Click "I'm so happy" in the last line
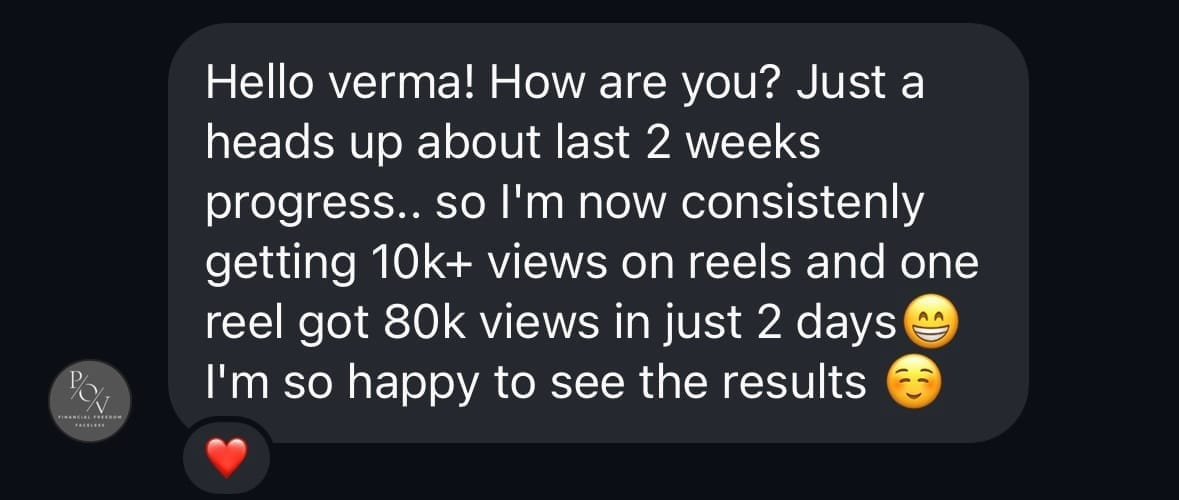Screen dimensions: 1179x500 [325, 383]
